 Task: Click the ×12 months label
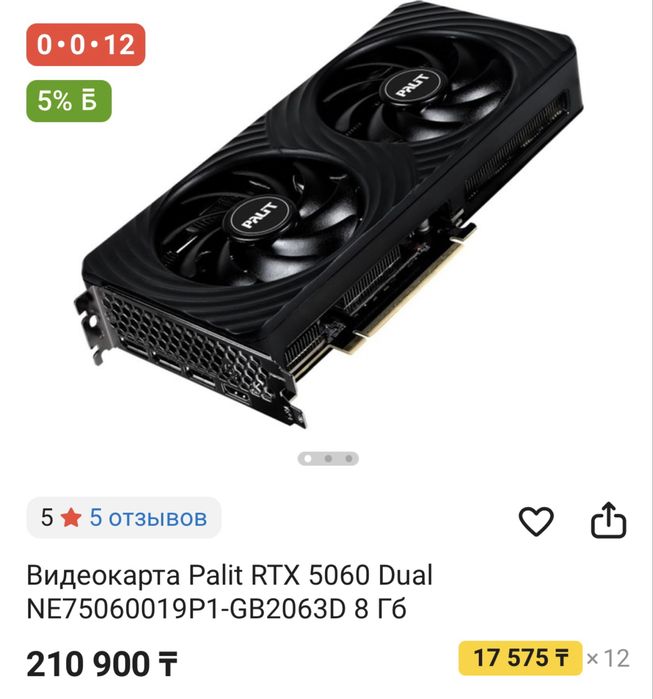pos(608,658)
